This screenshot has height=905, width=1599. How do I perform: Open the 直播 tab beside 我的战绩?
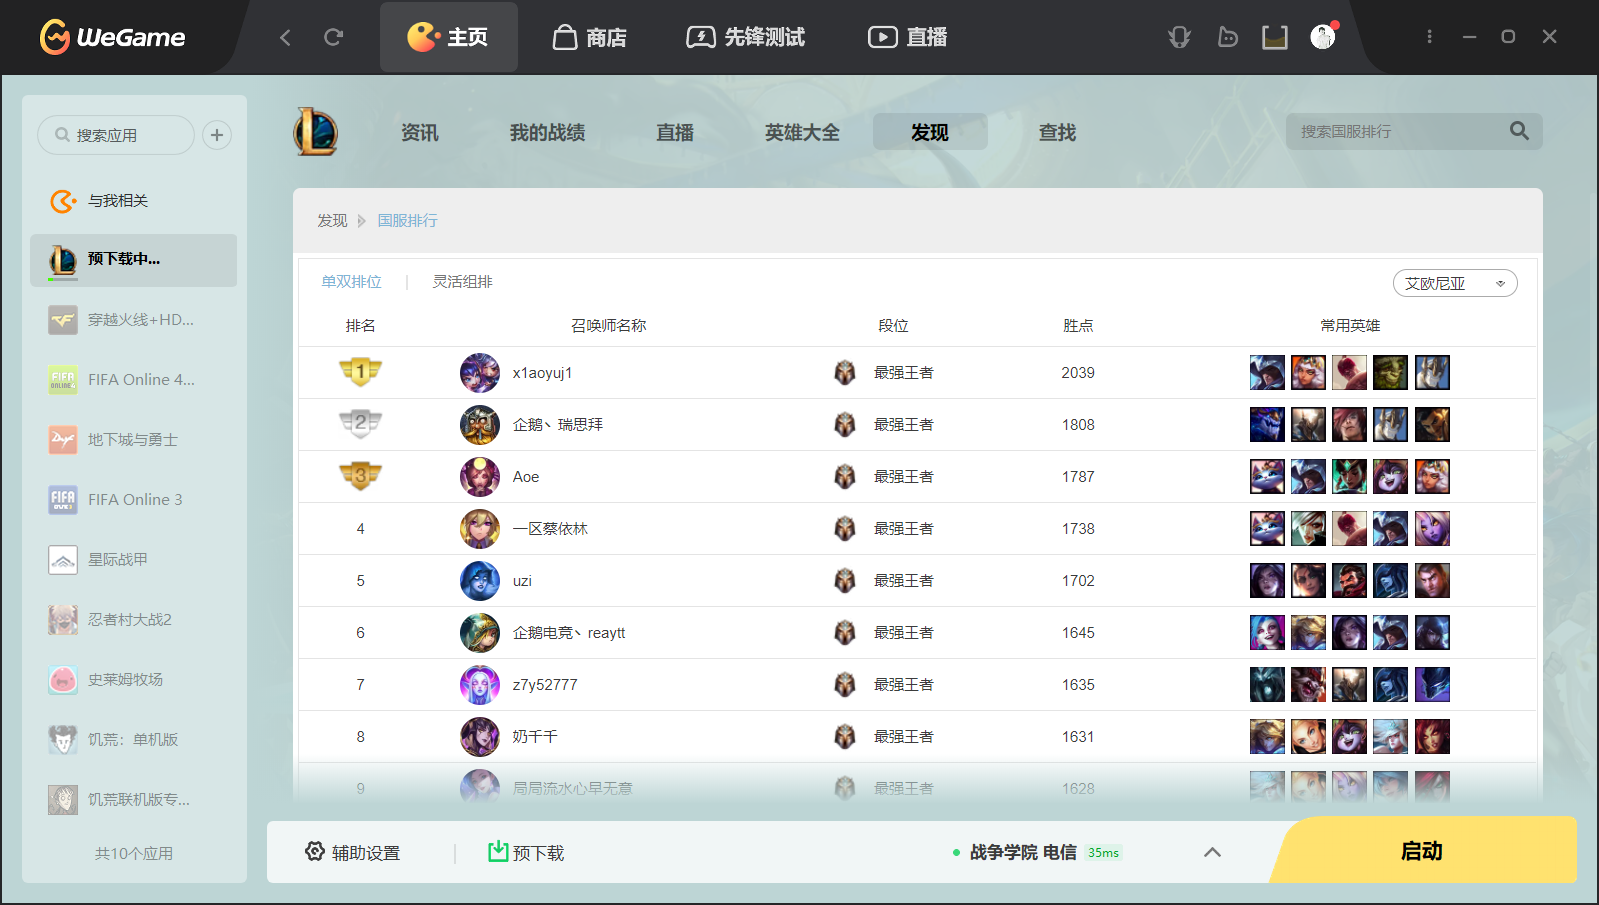pos(675,132)
